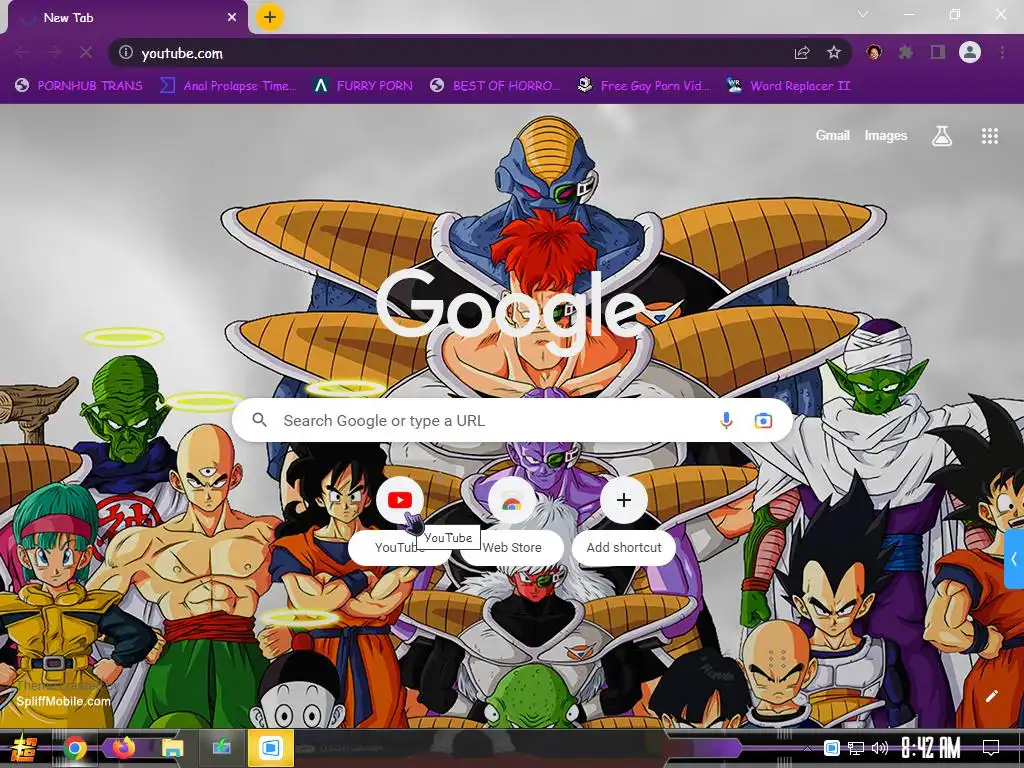Open the FURRY PORN bookmark
Viewport: 1024px width, 768px height.
click(x=363, y=86)
